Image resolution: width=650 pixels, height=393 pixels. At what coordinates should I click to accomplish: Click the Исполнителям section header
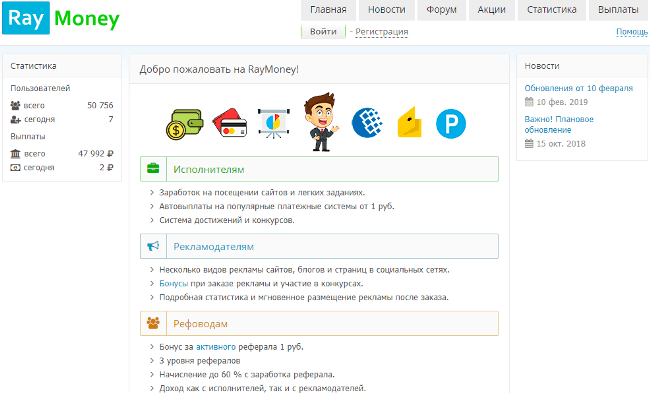tap(319, 169)
